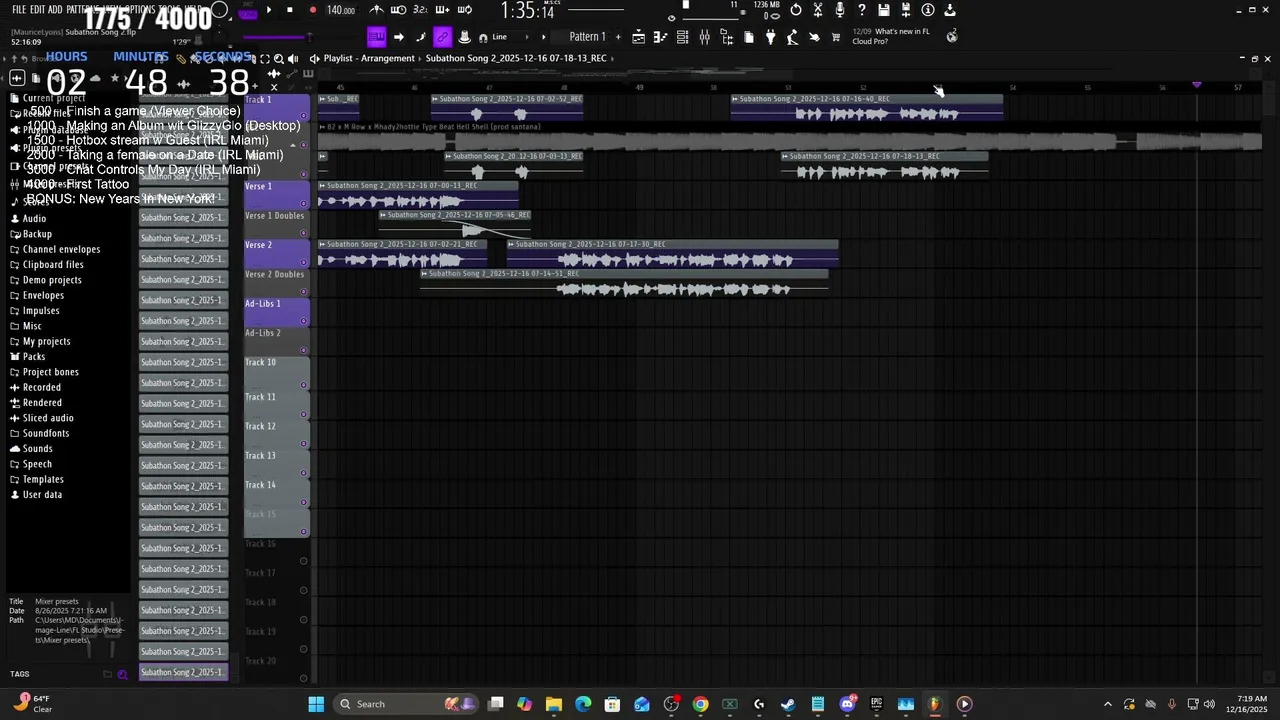Mute the Track 17 toggle circle
This screenshot has width=1280, height=720.
click(x=304, y=590)
